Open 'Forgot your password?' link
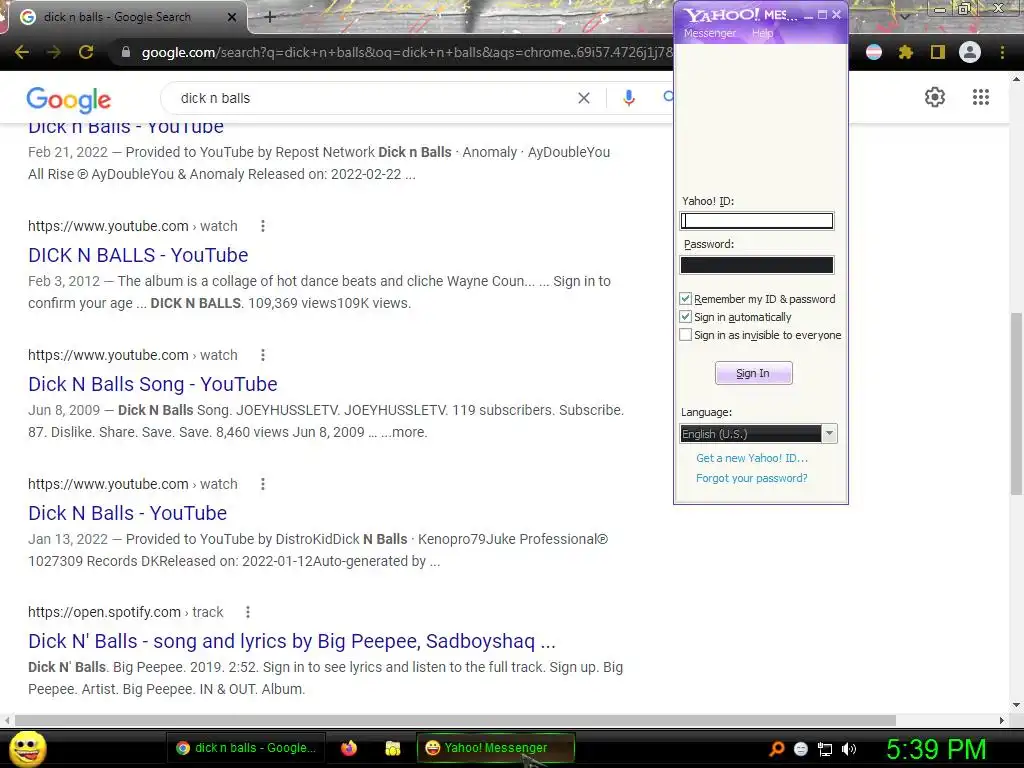The height and width of the screenshot is (768, 1024). pos(752,478)
